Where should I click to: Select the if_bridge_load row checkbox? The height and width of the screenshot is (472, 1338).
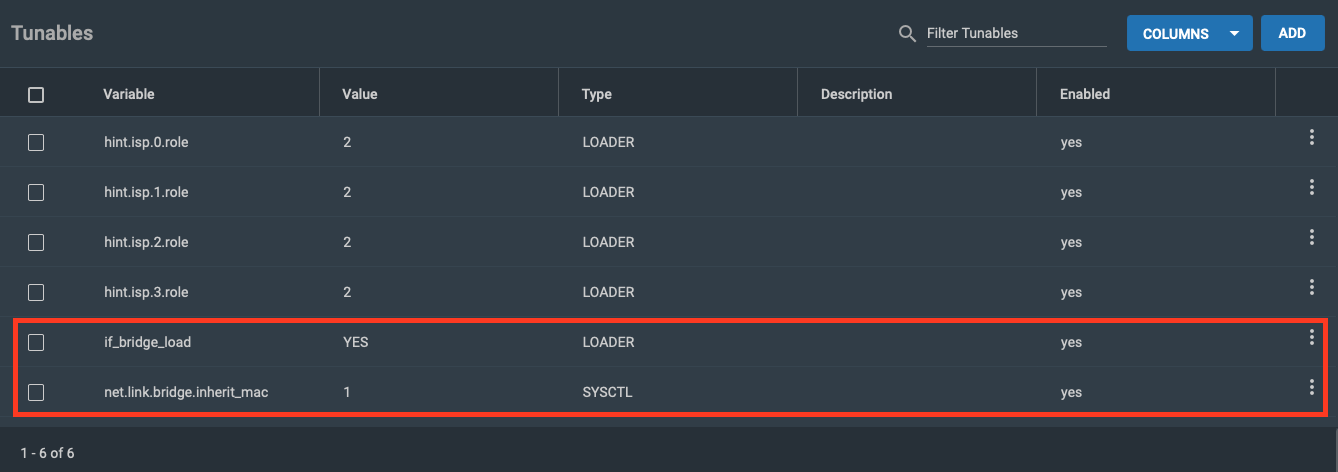(36, 342)
